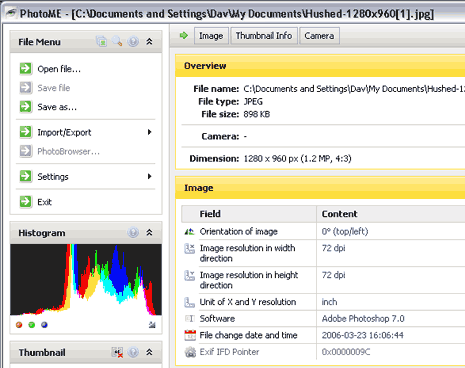Toggle the red channel in the histogram
The image size is (465, 368).
(x=19, y=325)
